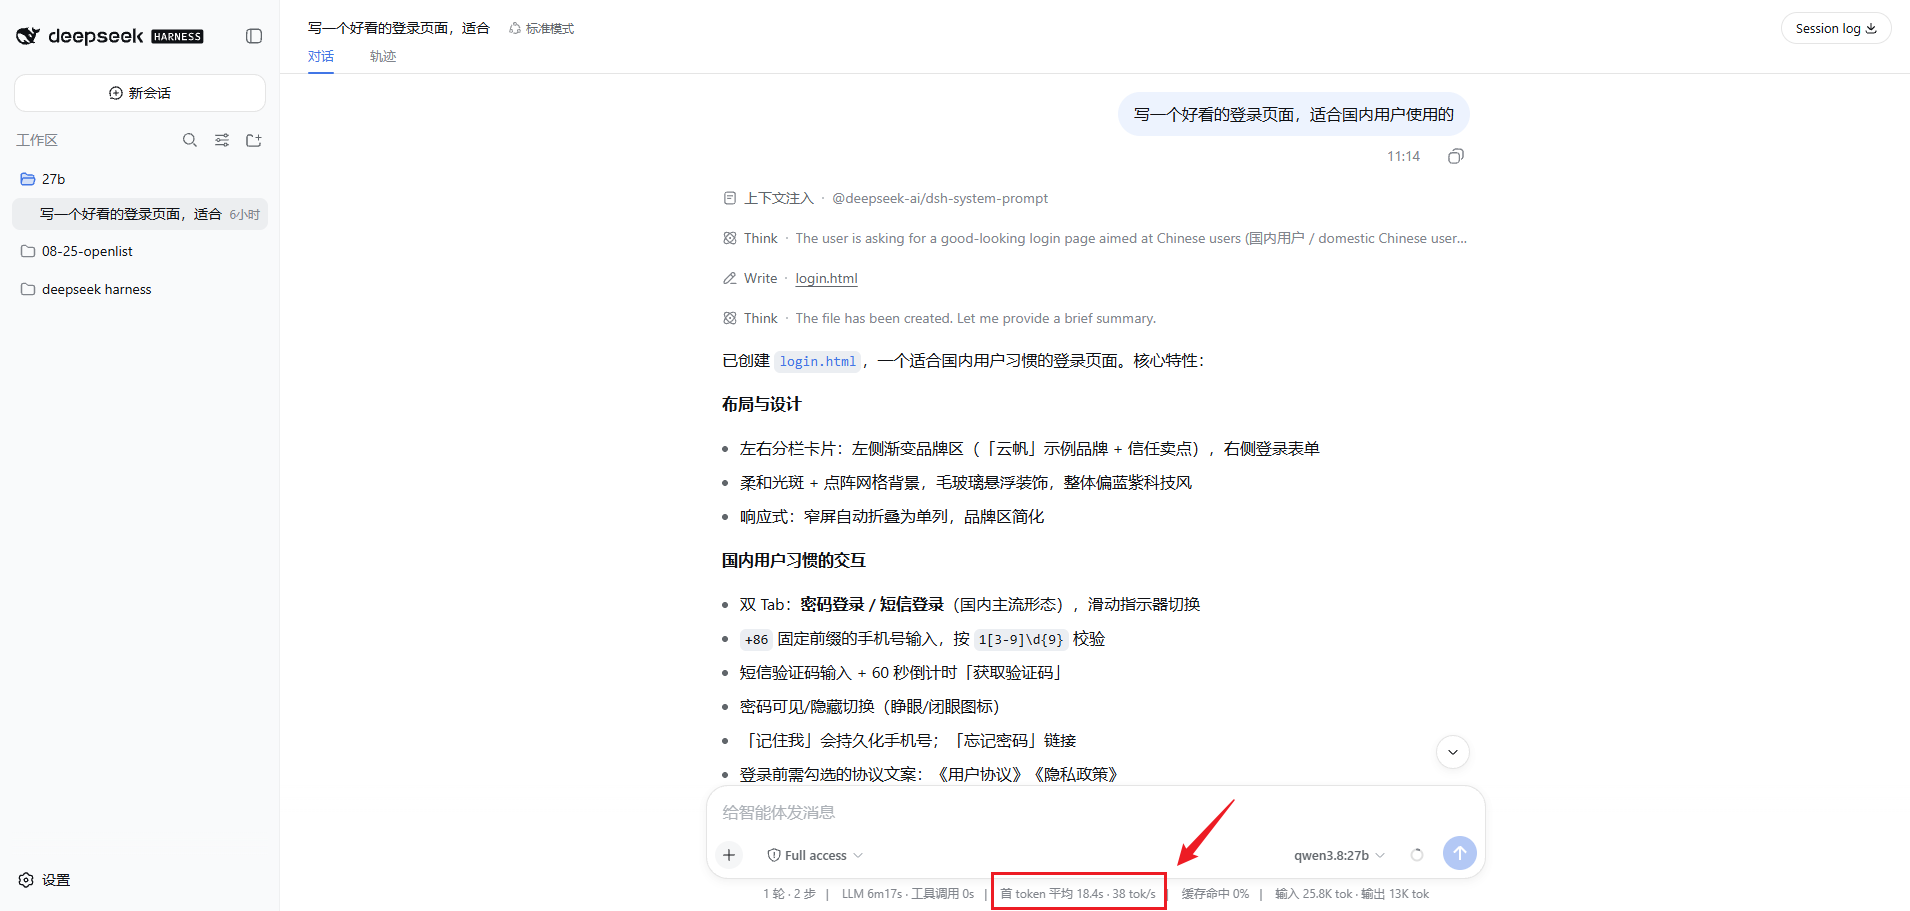The image size is (1910, 911).
Task: Open the login.html file link
Action: pyautogui.click(x=826, y=278)
